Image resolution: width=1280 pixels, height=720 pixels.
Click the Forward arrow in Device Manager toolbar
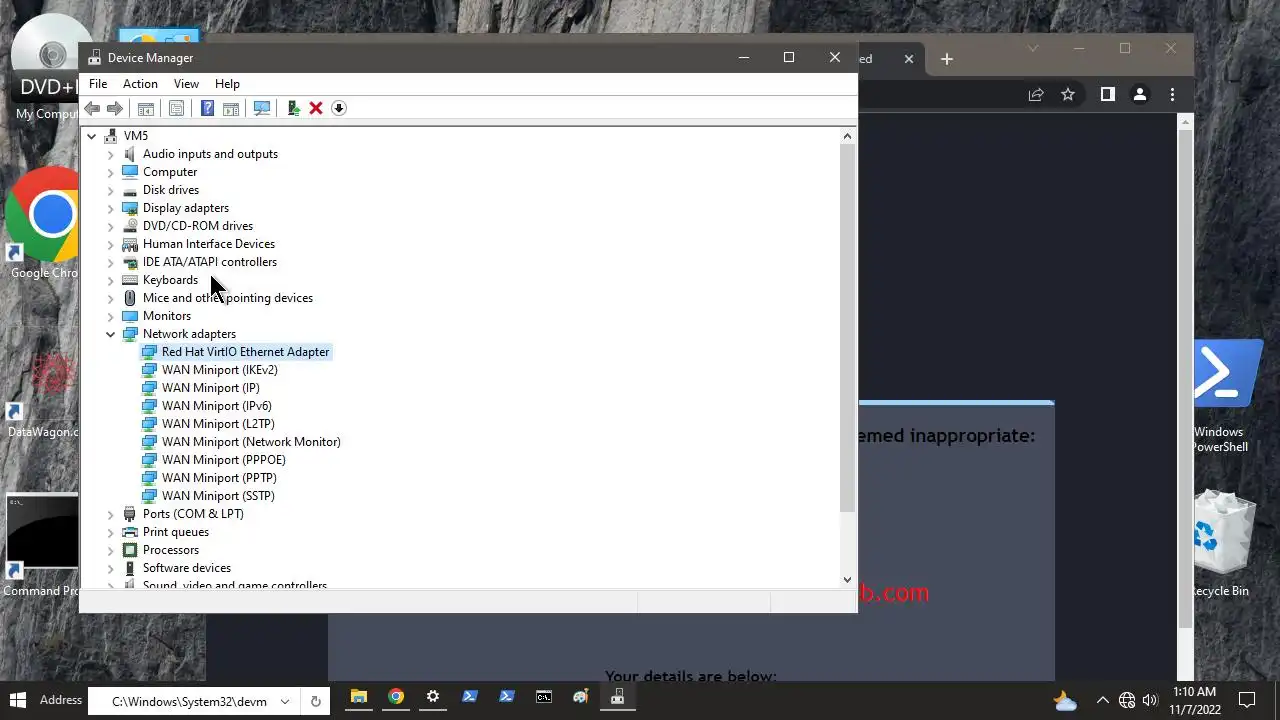[115, 108]
